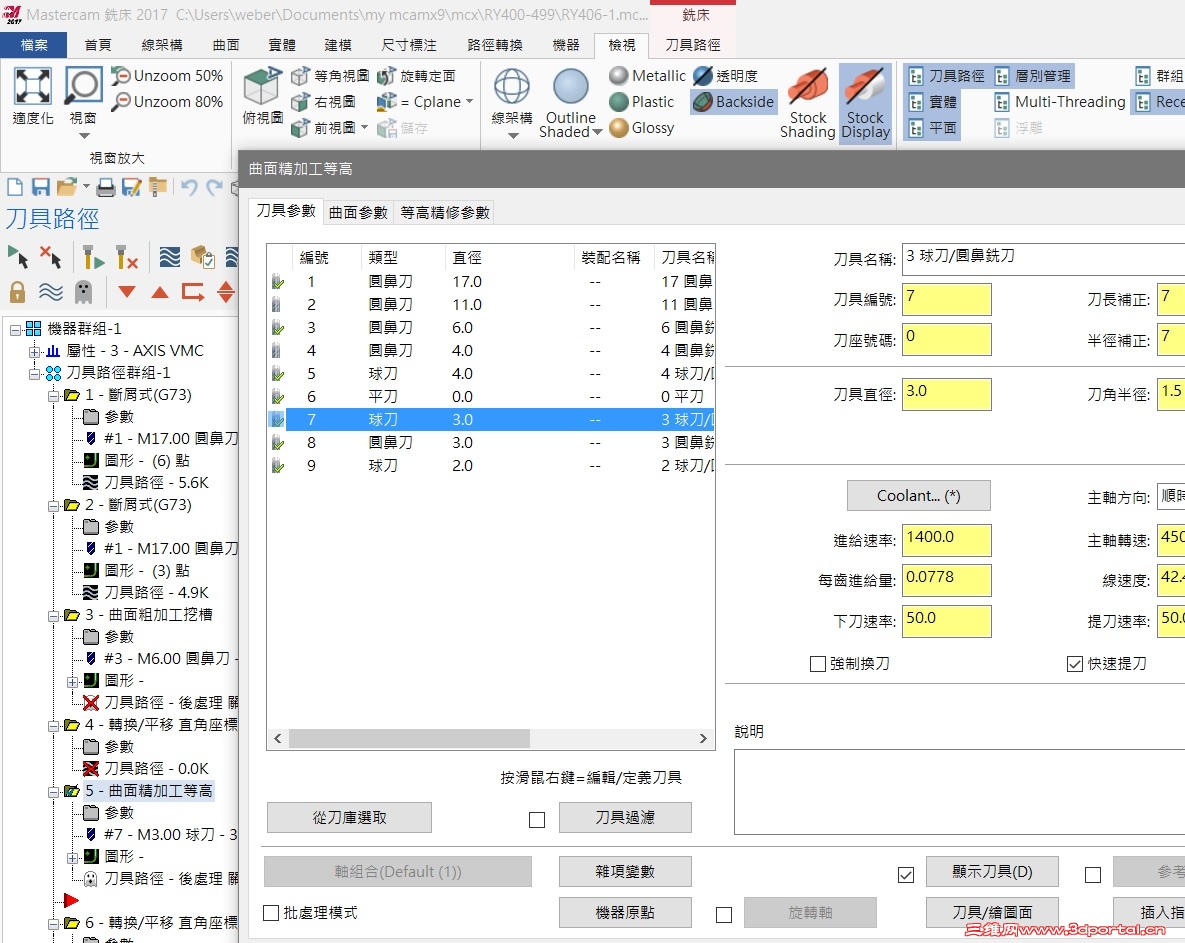
Task: Click the Undo arrow icon
Action: (189, 187)
